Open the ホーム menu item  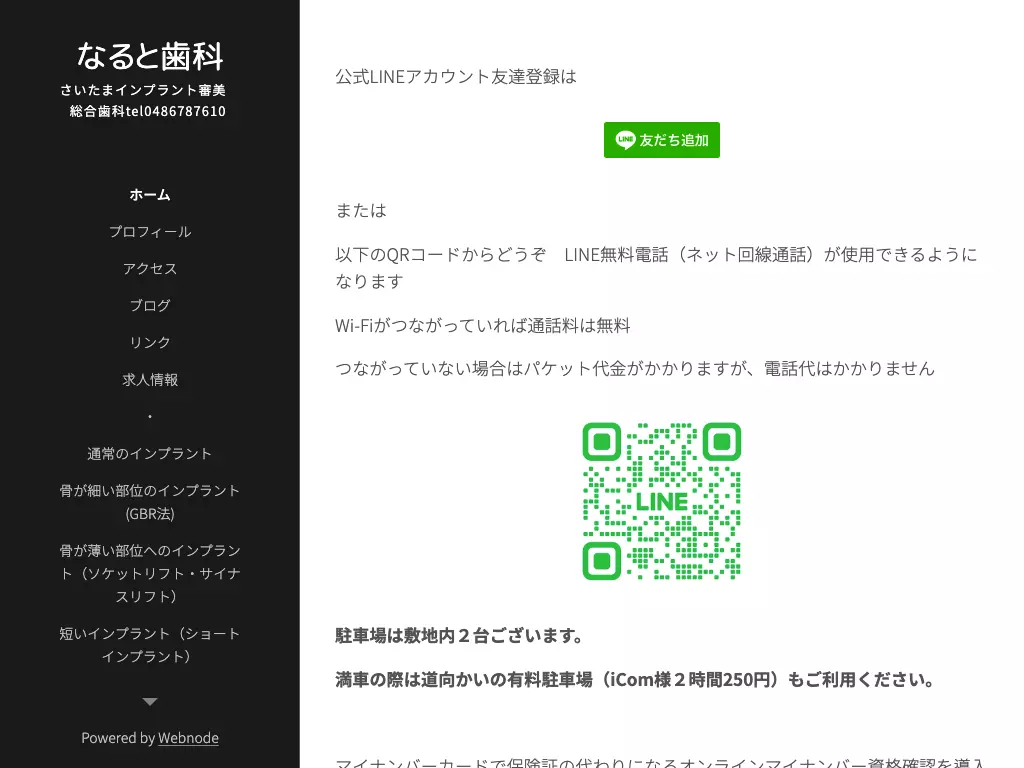tap(150, 195)
